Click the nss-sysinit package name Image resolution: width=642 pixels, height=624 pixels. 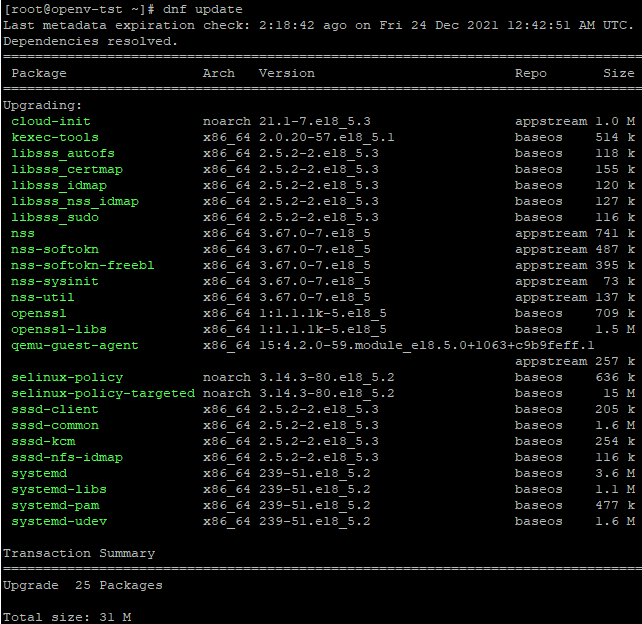pos(55,281)
